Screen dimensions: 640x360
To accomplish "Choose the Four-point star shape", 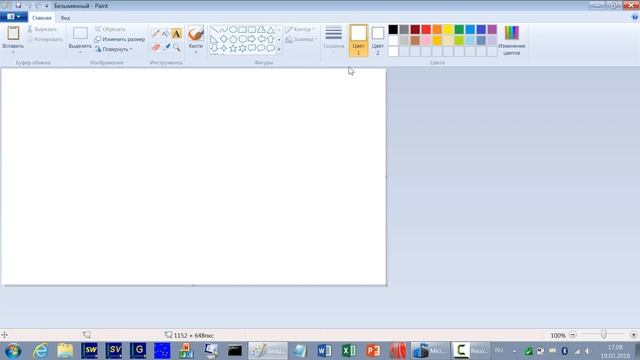I will click(224, 49).
